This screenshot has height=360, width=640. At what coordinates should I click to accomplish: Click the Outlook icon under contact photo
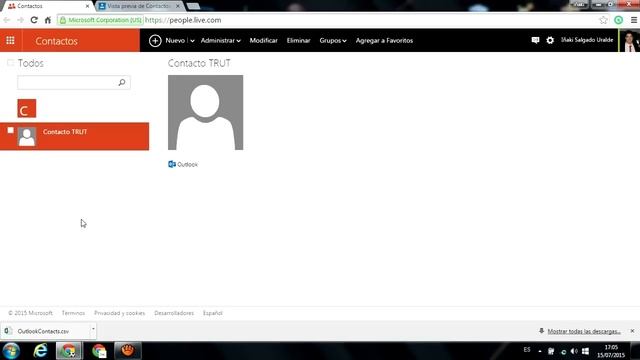coord(172,164)
